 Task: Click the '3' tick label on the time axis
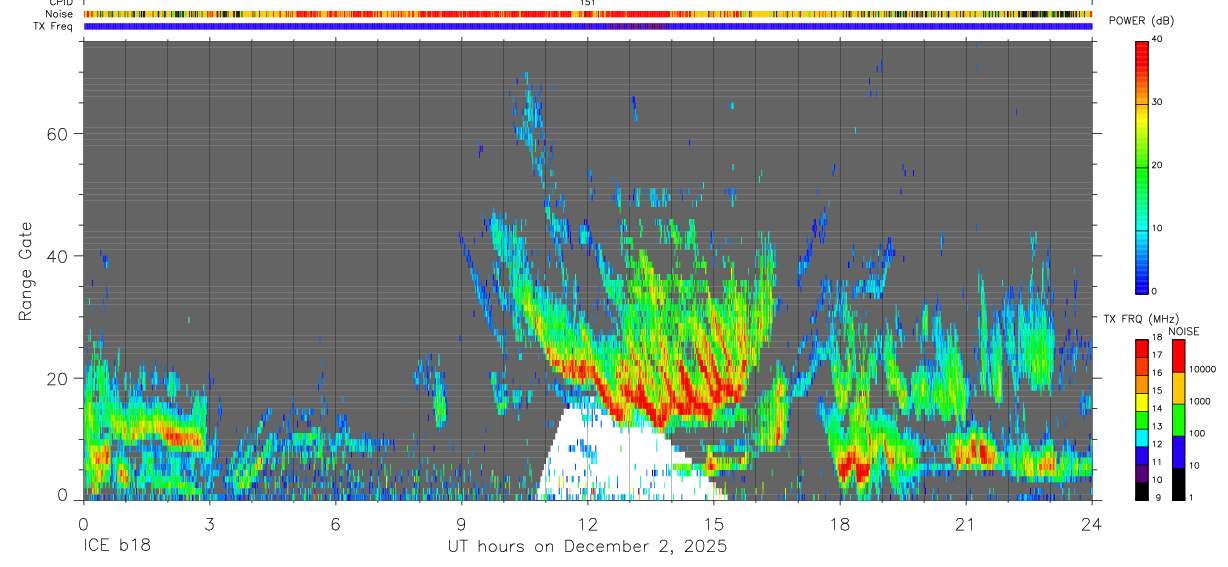click(209, 524)
